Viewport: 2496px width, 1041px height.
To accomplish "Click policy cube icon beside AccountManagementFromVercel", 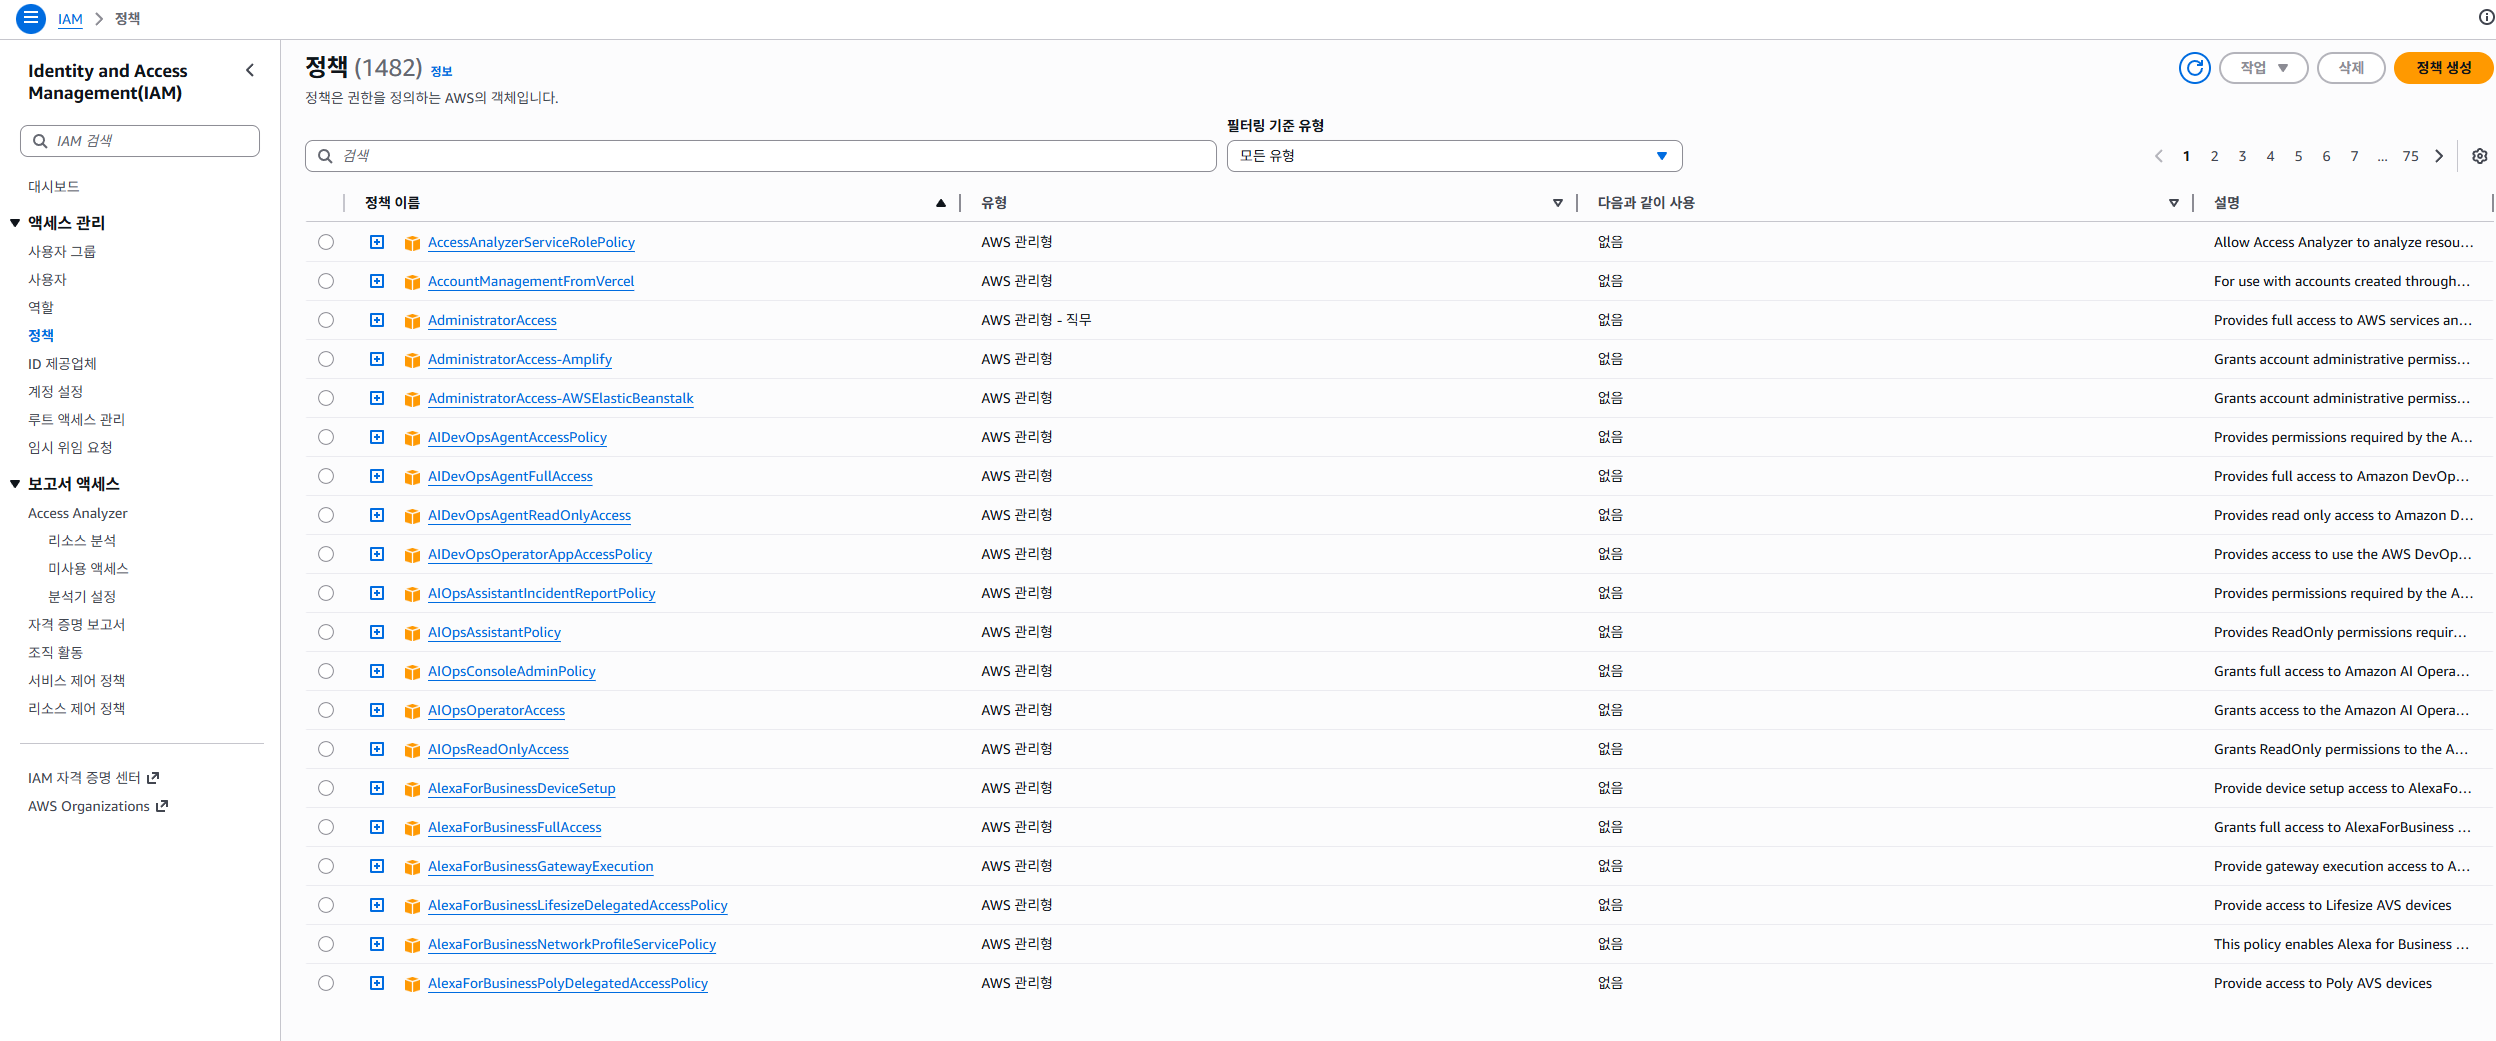I will [x=412, y=282].
